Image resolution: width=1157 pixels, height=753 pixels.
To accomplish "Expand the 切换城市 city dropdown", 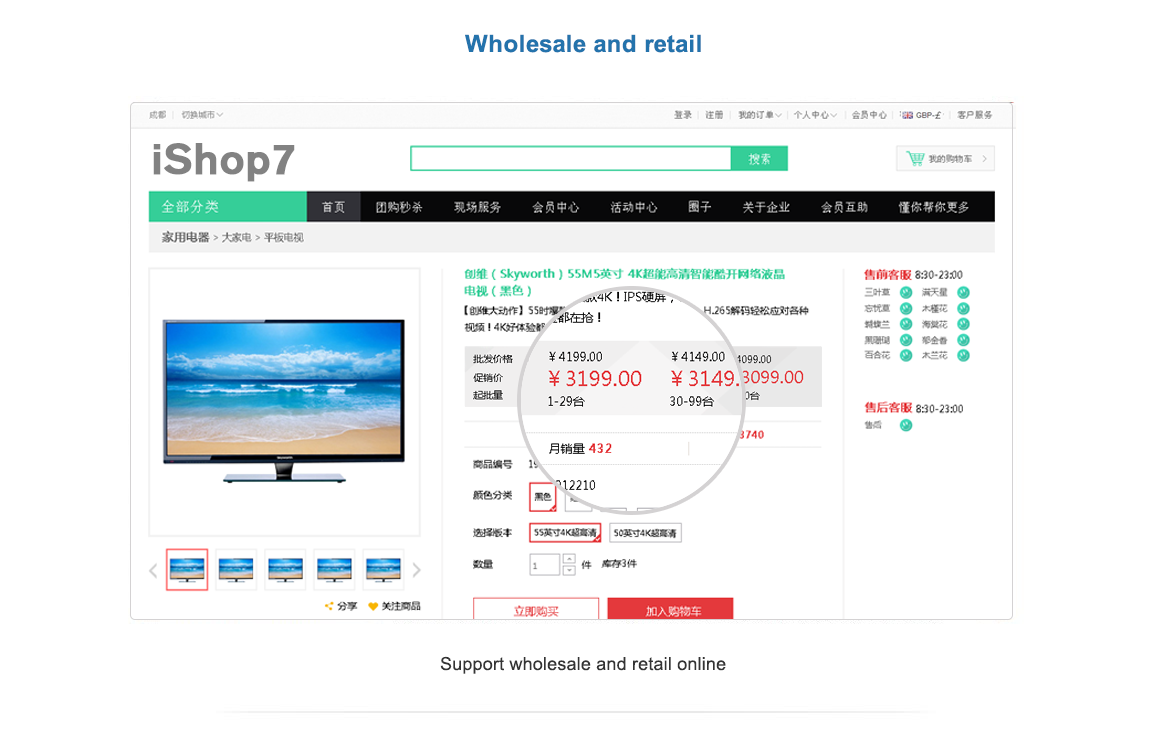I will (x=202, y=115).
